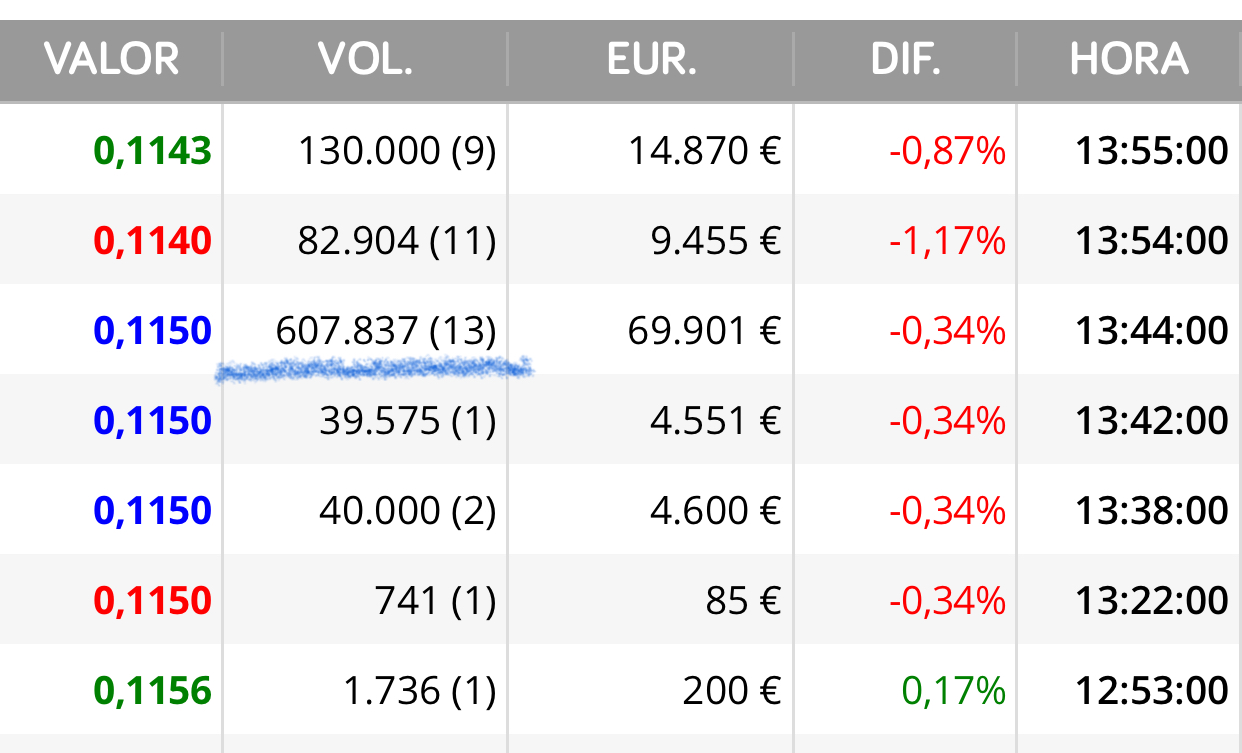Click the volume 130.000 (9) cell
Screen dimensions: 1242x753
click(x=397, y=151)
